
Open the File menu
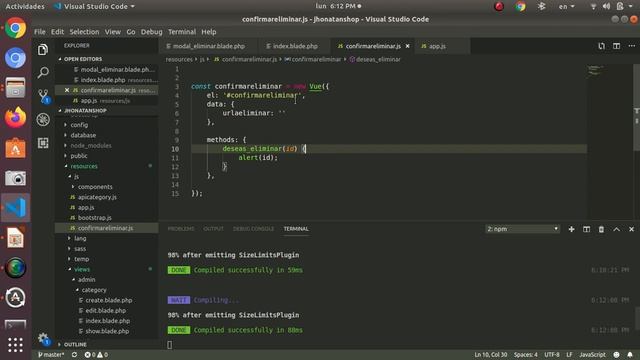coord(40,32)
